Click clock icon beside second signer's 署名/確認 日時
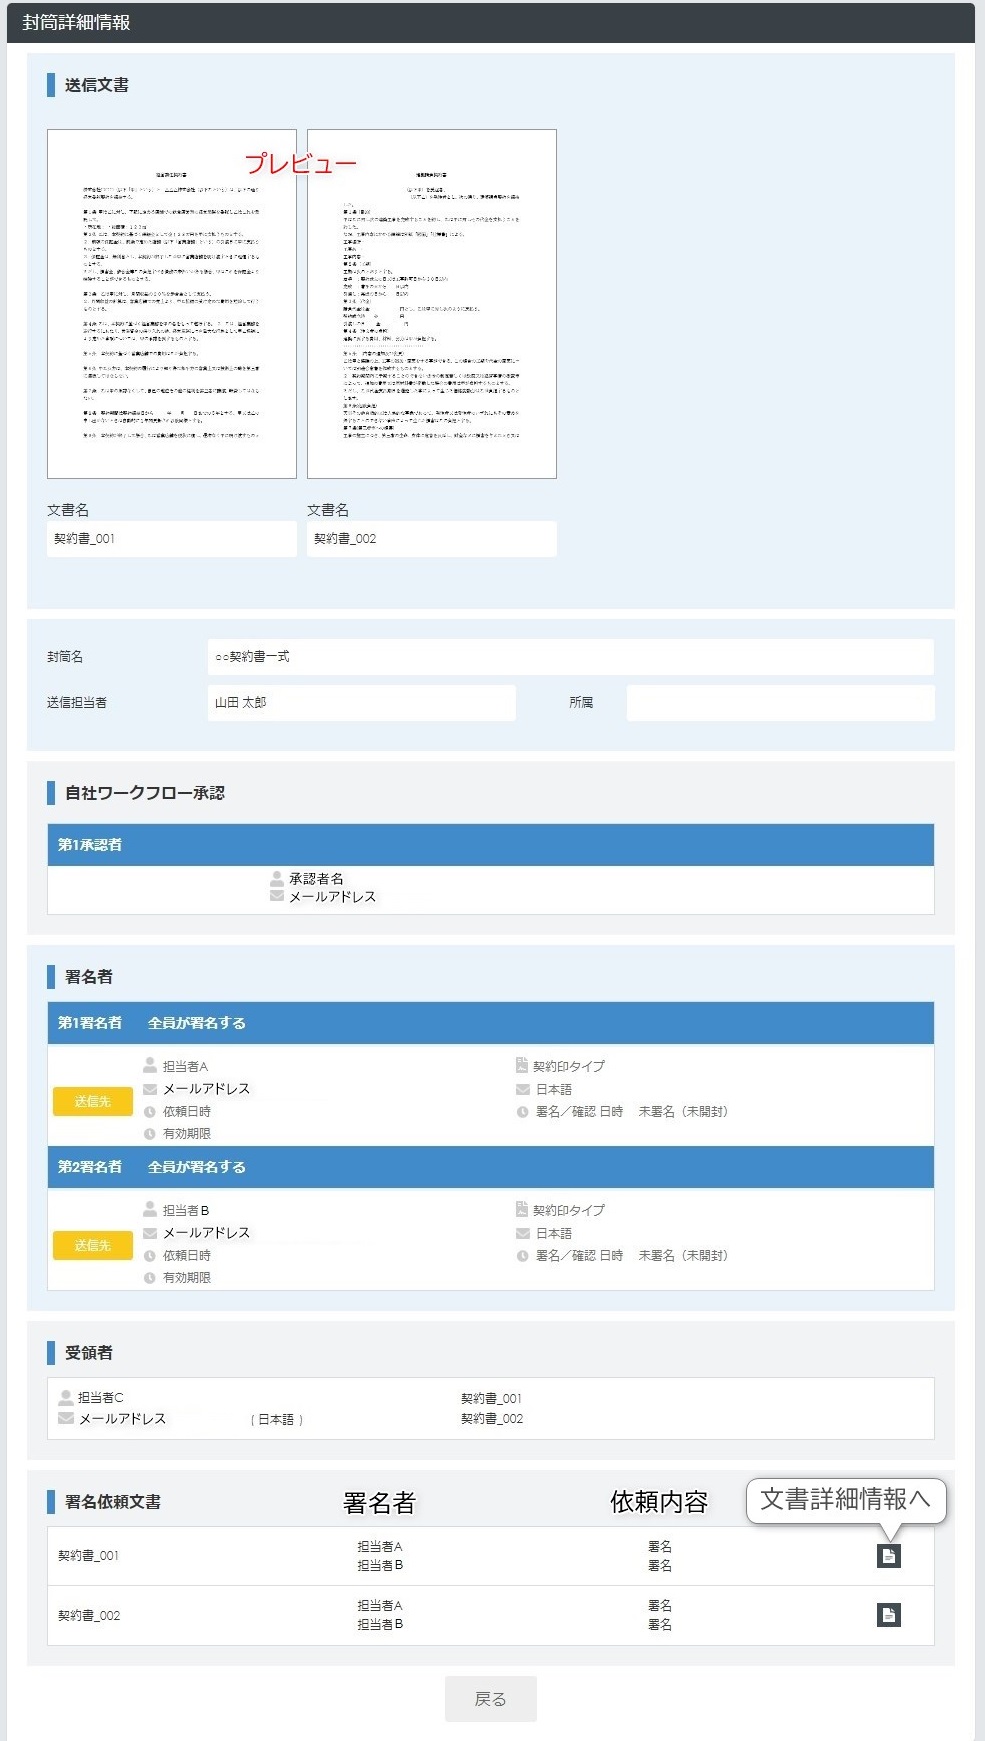 [x=522, y=1256]
